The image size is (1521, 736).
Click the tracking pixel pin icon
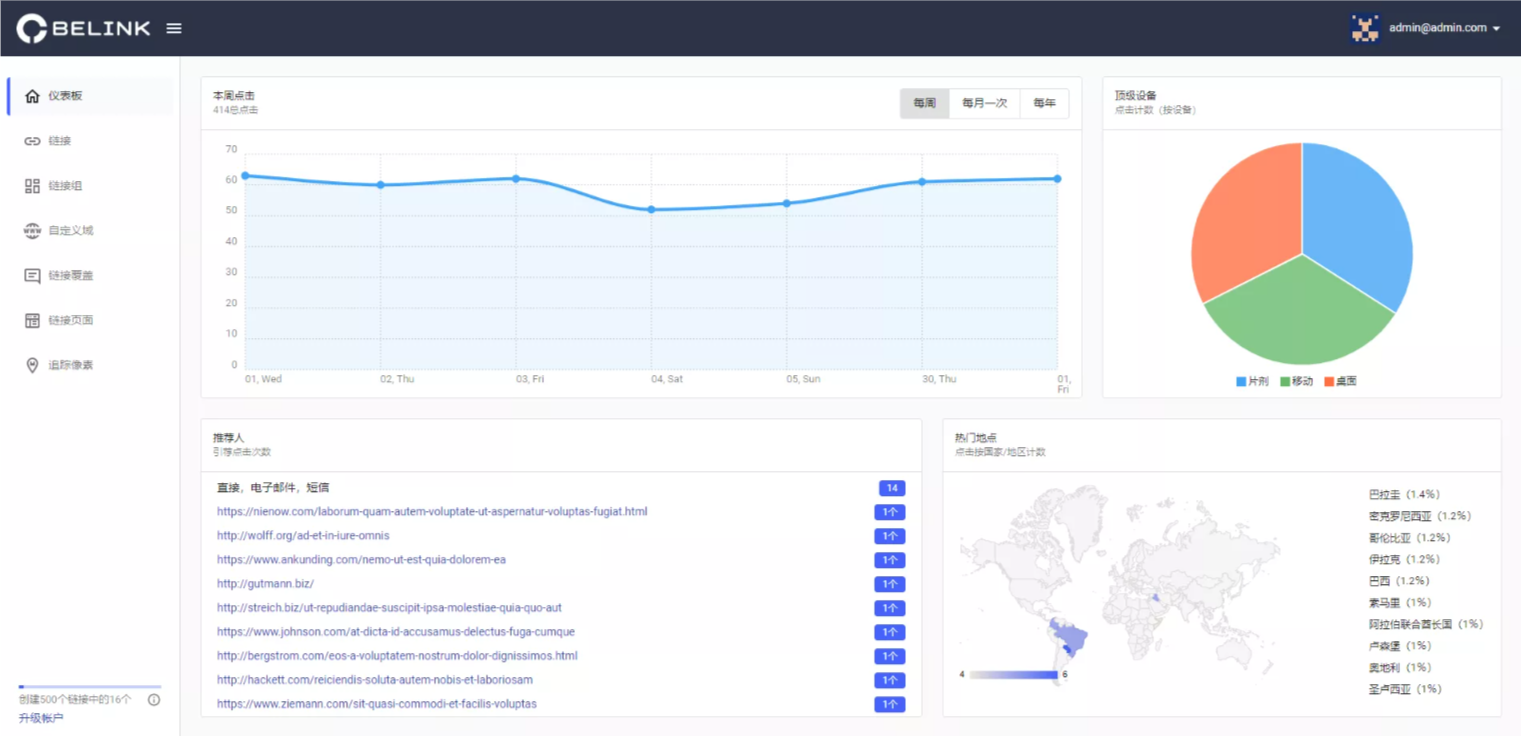click(32, 366)
